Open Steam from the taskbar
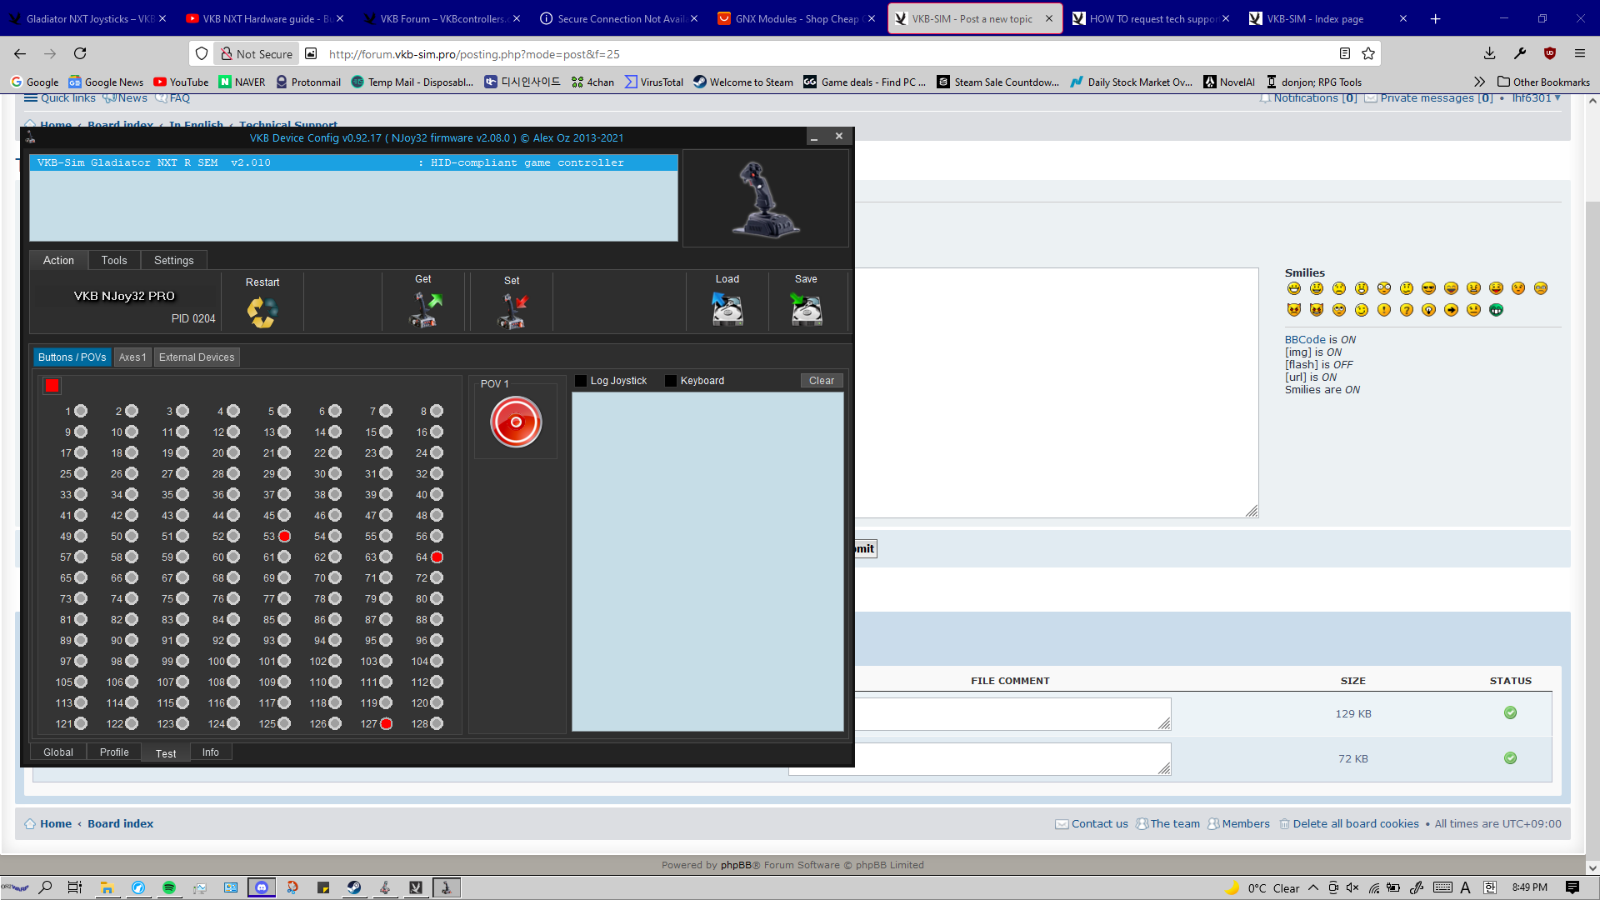The height and width of the screenshot is (900, 1600). [x=354, y=887]
